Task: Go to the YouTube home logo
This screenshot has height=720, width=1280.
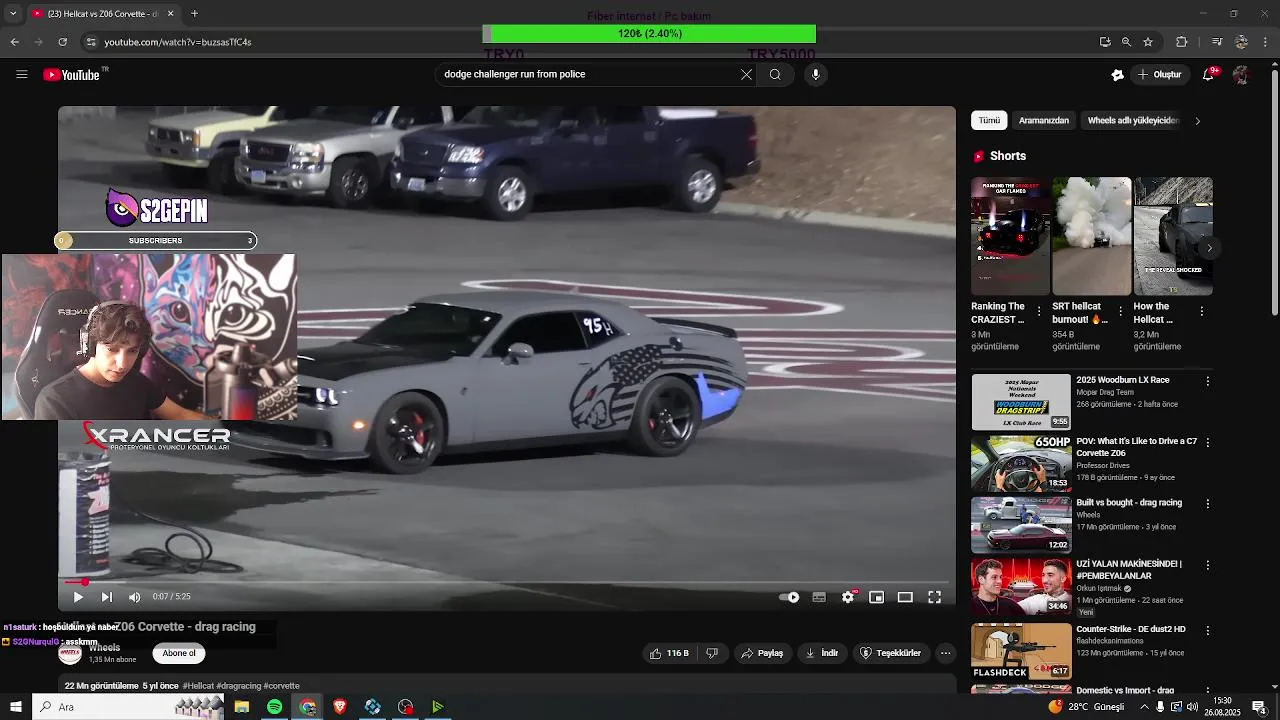Action: tap(72, 75)
